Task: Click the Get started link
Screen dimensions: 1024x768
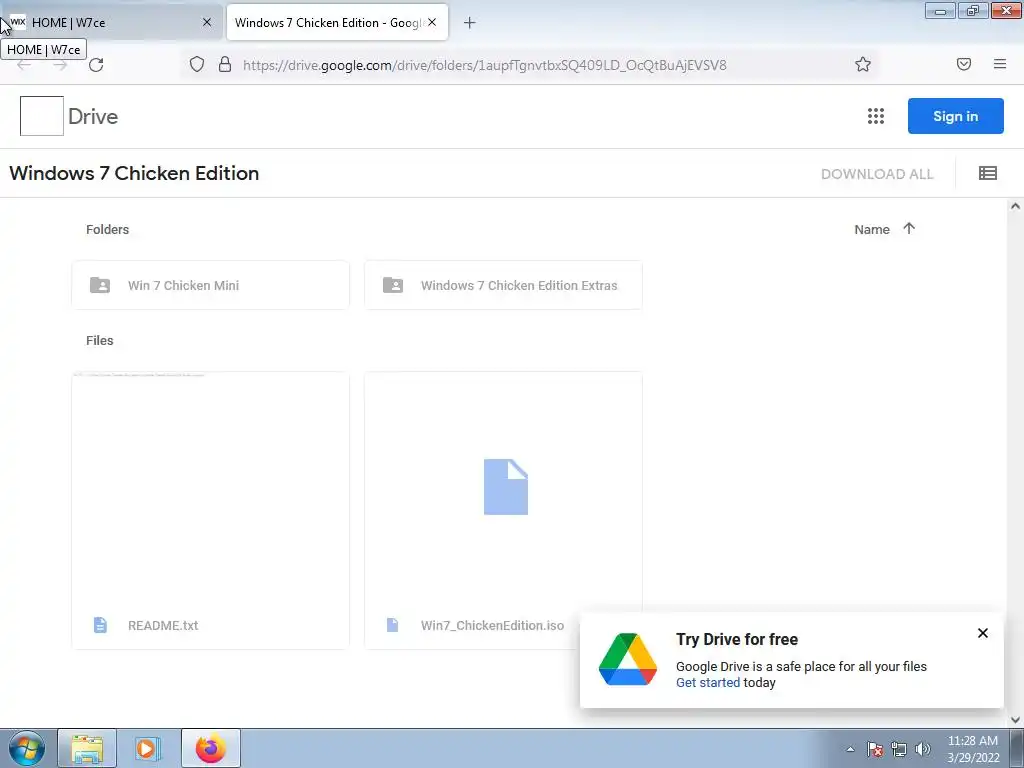Action: pos(708,682)
